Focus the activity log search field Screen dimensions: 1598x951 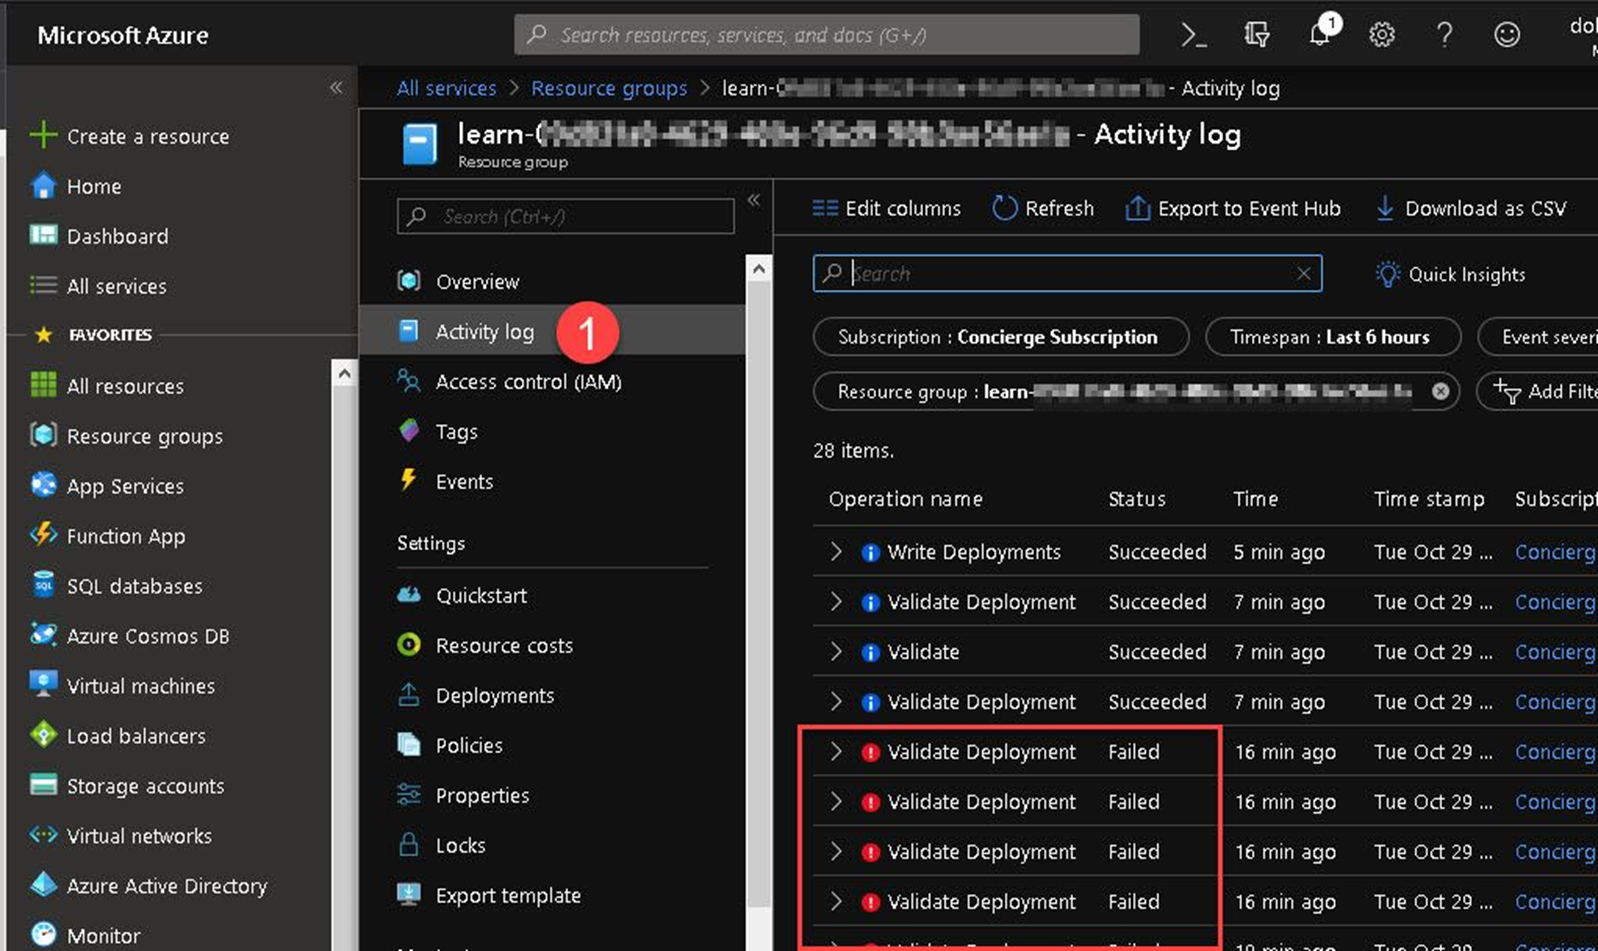pyautogui.click(x=1067, y=273)
